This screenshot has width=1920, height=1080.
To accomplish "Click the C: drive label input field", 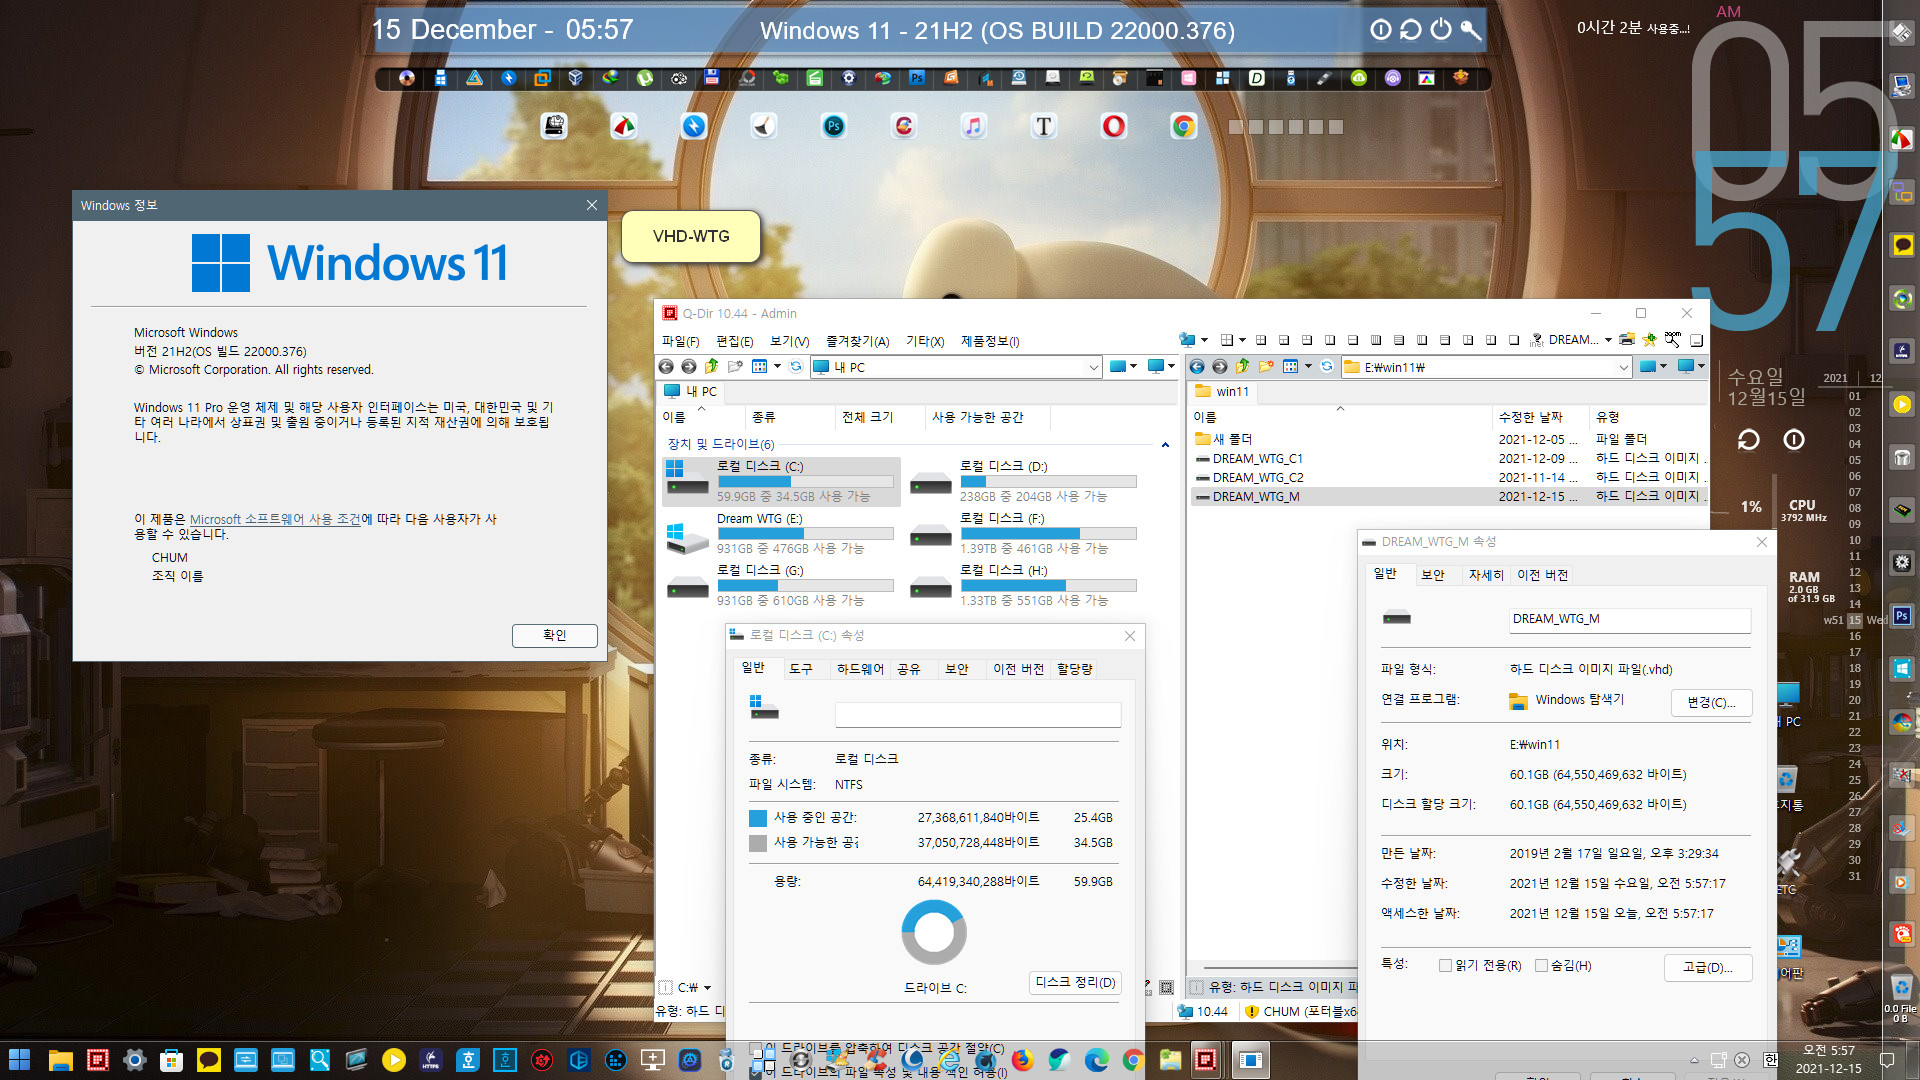I will point(977,714).
